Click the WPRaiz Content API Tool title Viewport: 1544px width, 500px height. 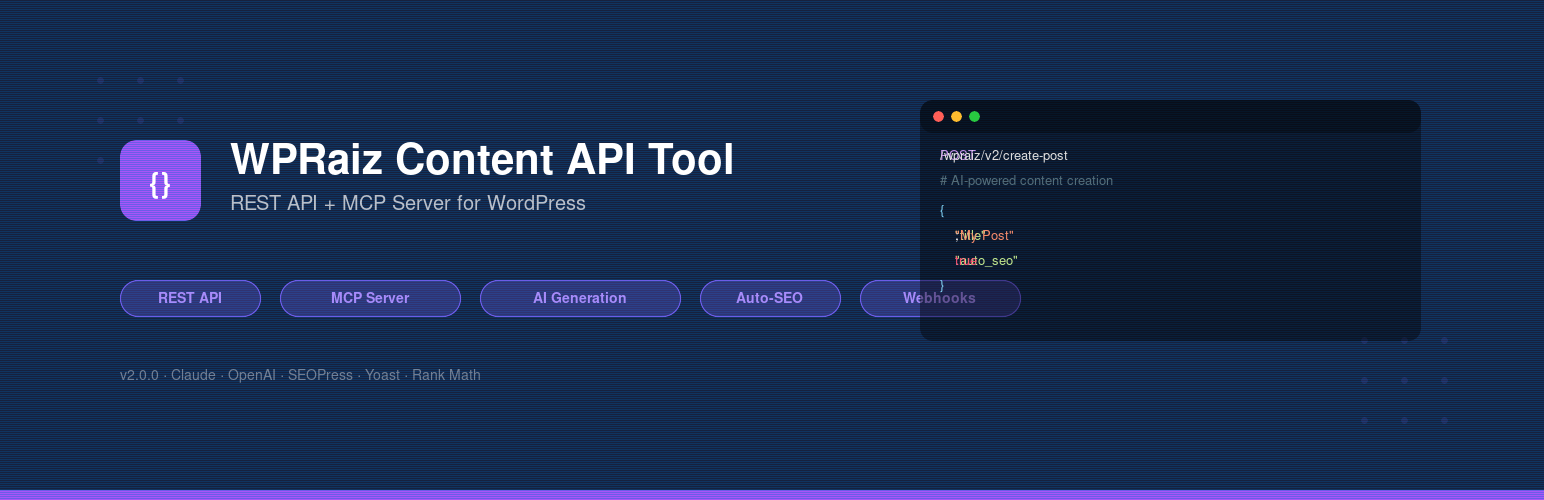click(x=482, y=160)
